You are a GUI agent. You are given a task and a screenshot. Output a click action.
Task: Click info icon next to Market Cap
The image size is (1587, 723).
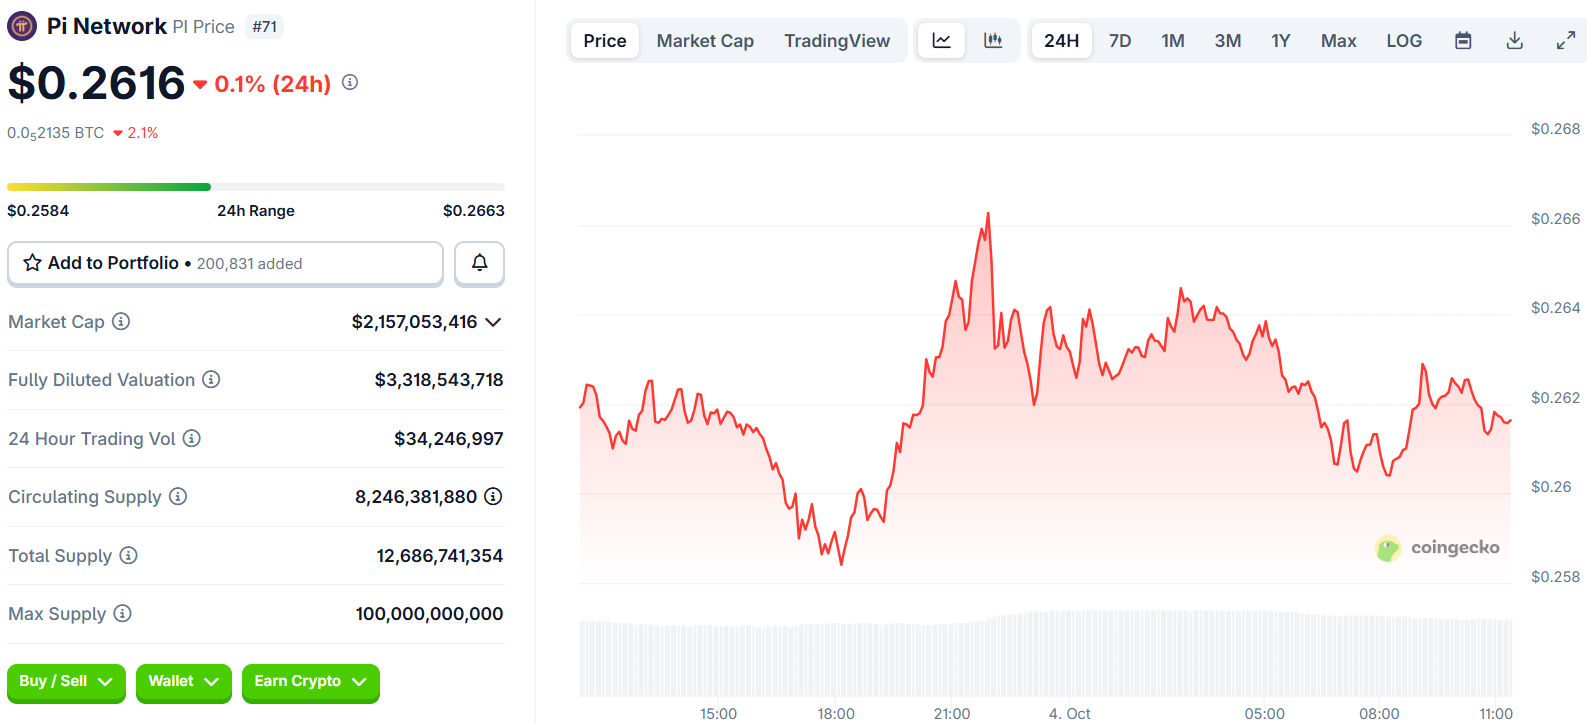tap(121, 321)
